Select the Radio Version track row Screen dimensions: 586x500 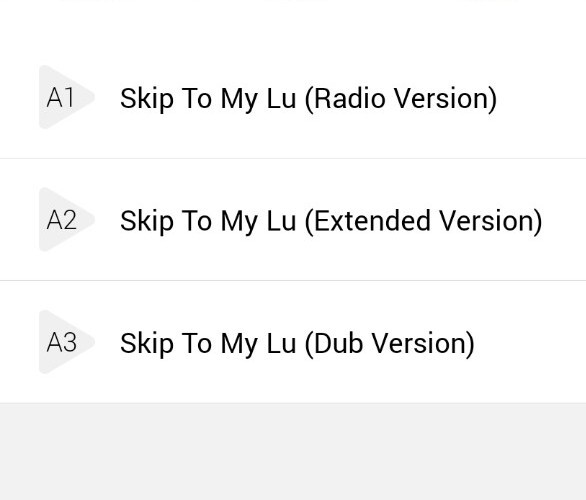coord(293,97)
